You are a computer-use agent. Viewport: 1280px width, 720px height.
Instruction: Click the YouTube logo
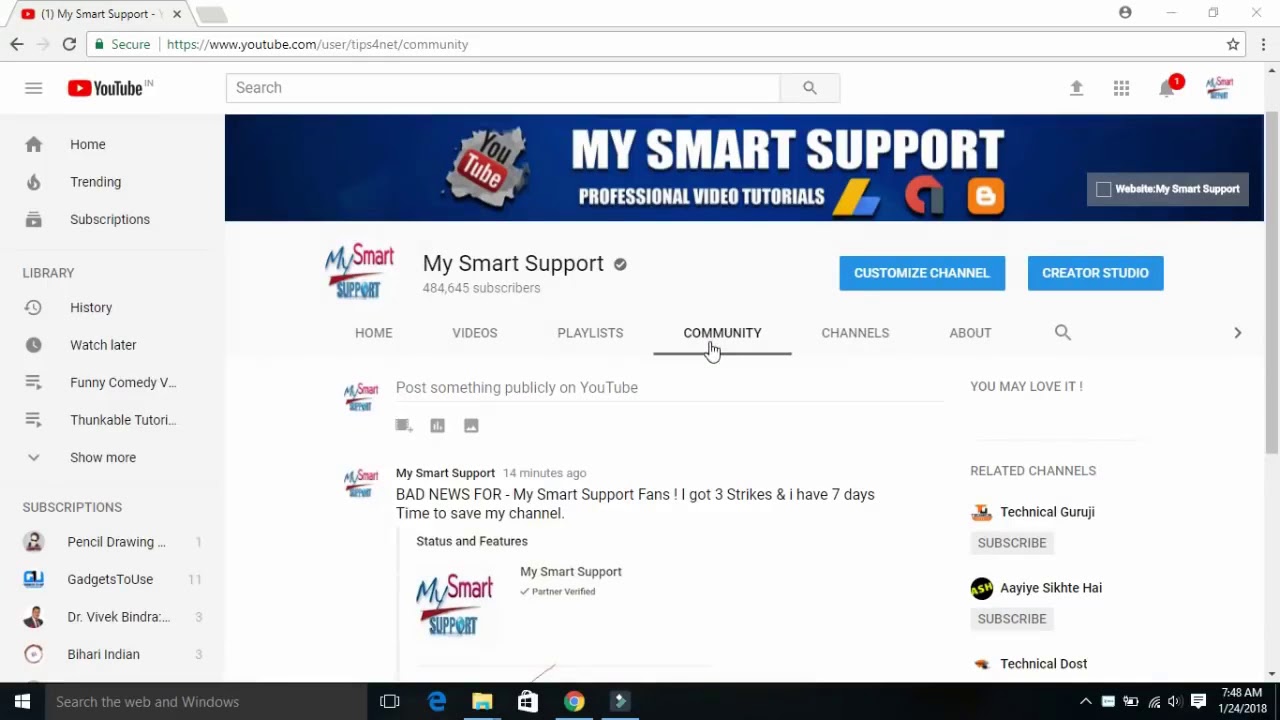point(110,88)
